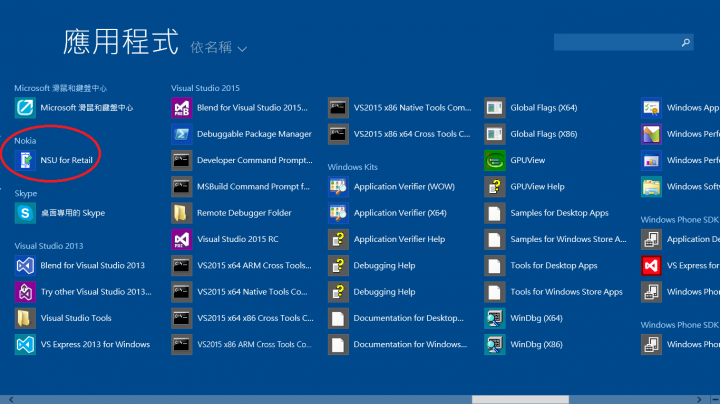
Task: Open desktop Skype app icon
Action: tap(25, 213)
